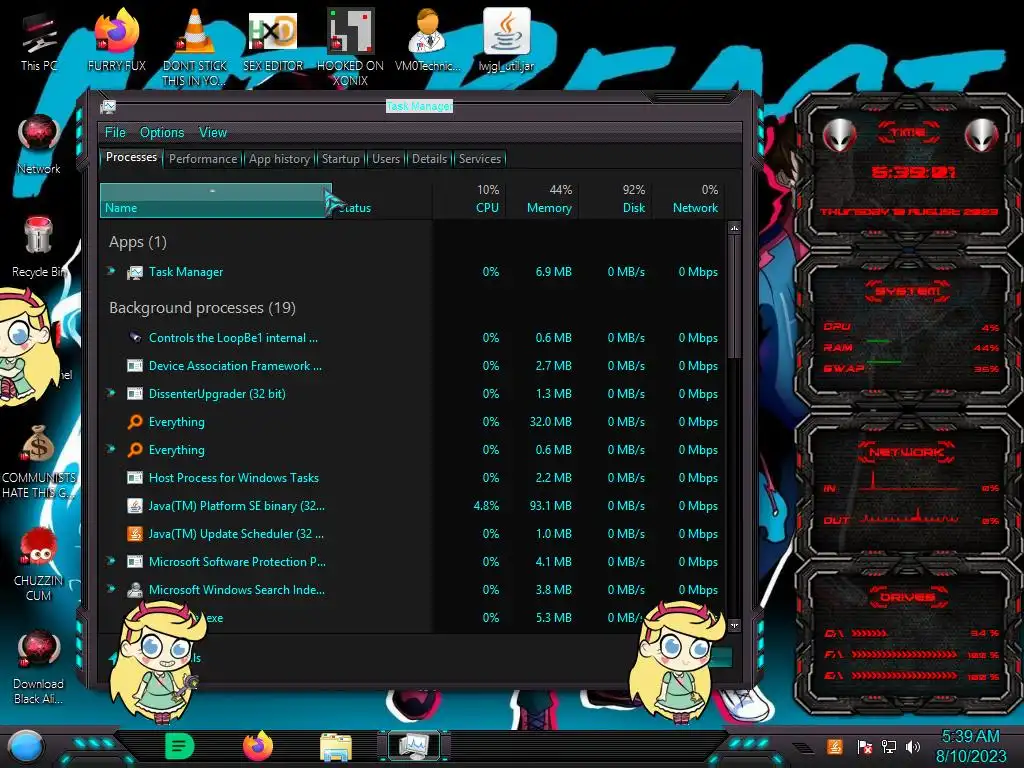
Task: Open the HxD SEX EDITOR shortcut
Action: [272, 40]
